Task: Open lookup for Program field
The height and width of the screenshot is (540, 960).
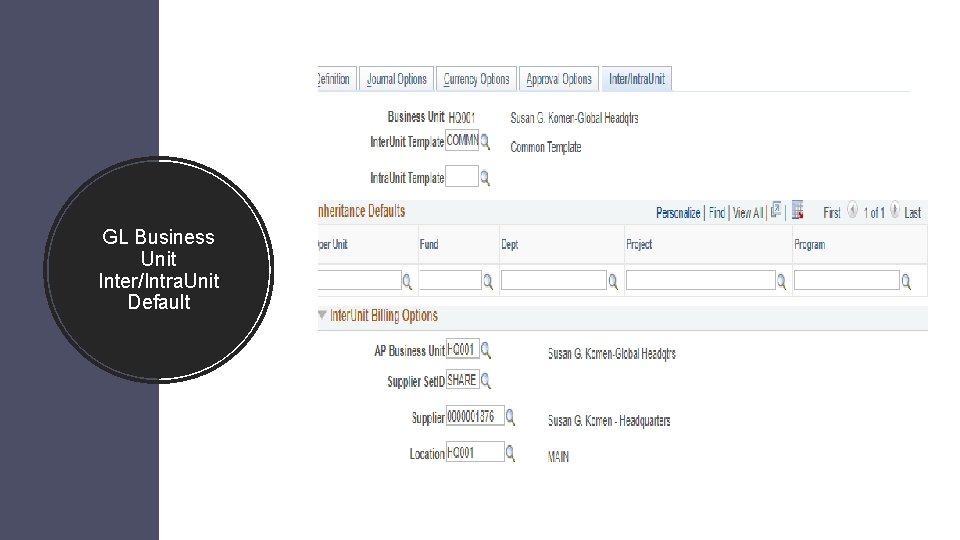Action: coord(906,282)
